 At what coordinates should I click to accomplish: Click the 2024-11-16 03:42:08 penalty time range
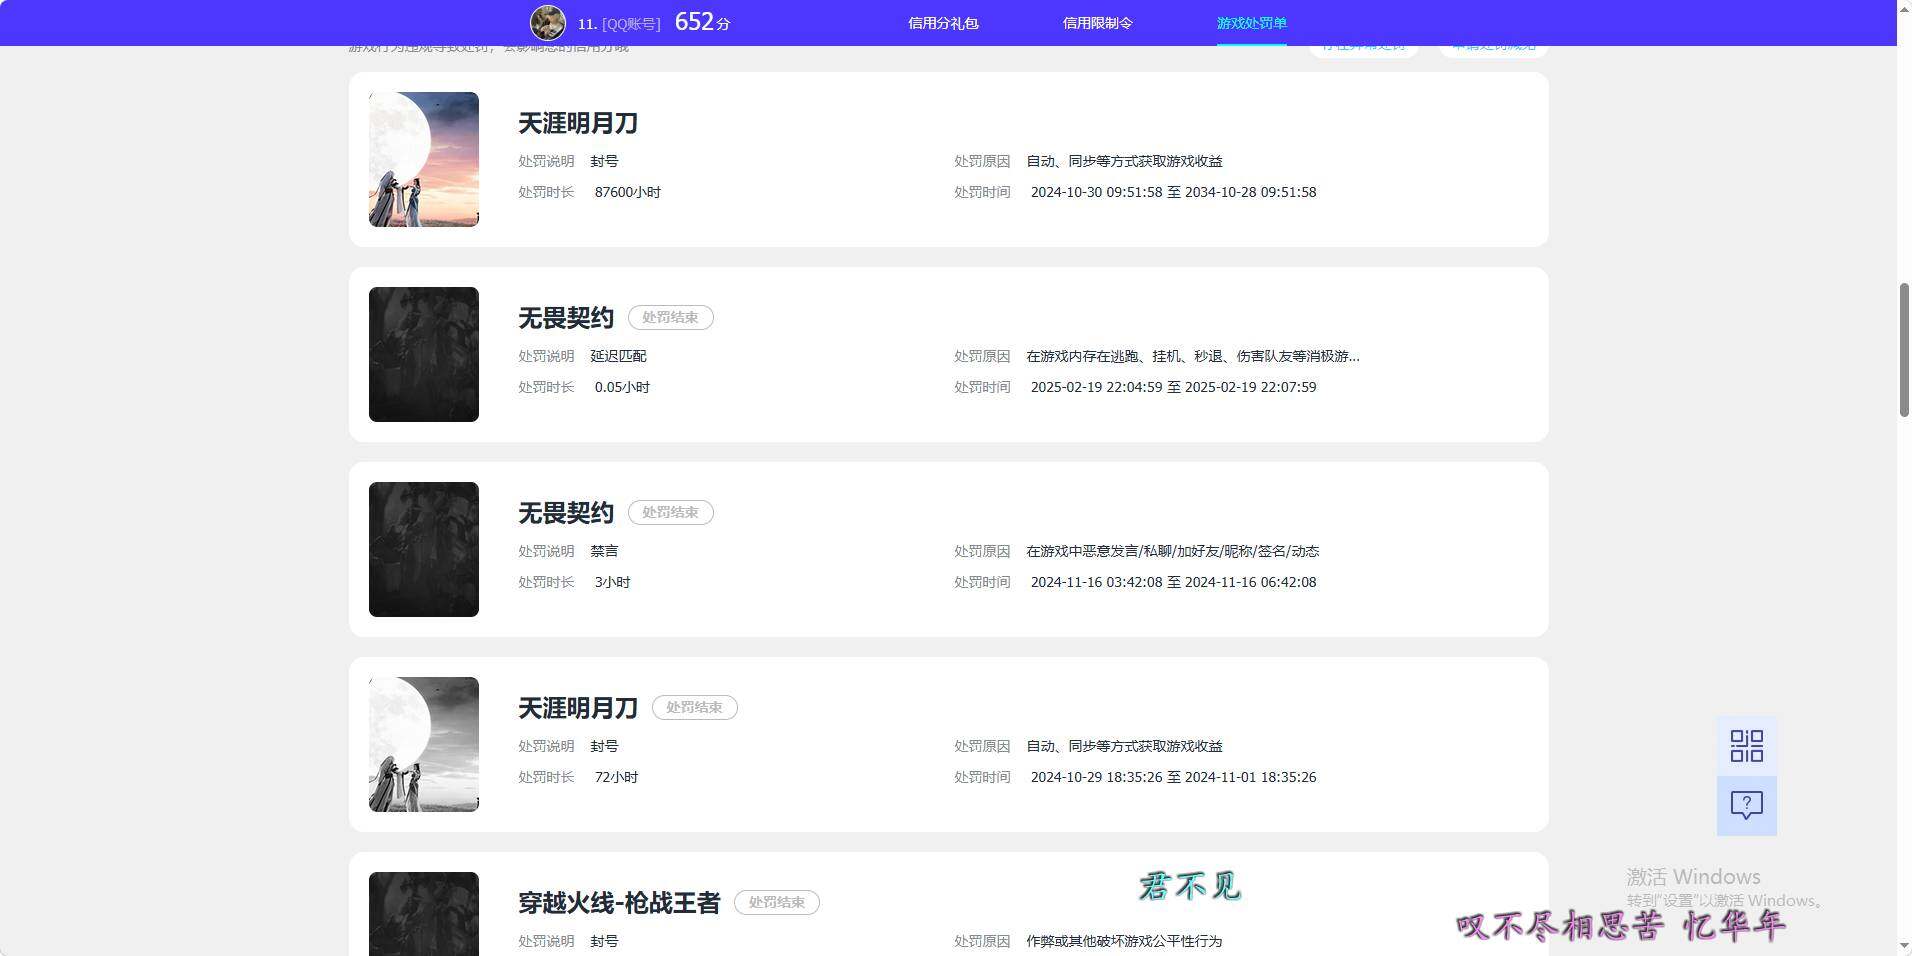(x=1173, y=582)
